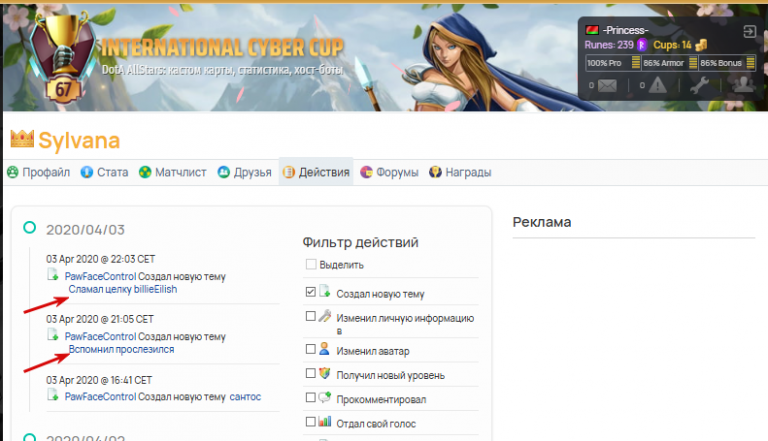The height and width of the screenshot is (441, 768).
Task: Click the new-topic file icon at 21:05 entry
Action: [x=52, y=335]
